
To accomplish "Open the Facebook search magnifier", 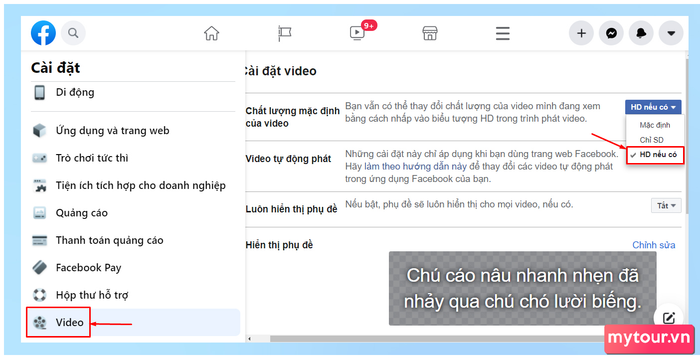I will 73,33.
